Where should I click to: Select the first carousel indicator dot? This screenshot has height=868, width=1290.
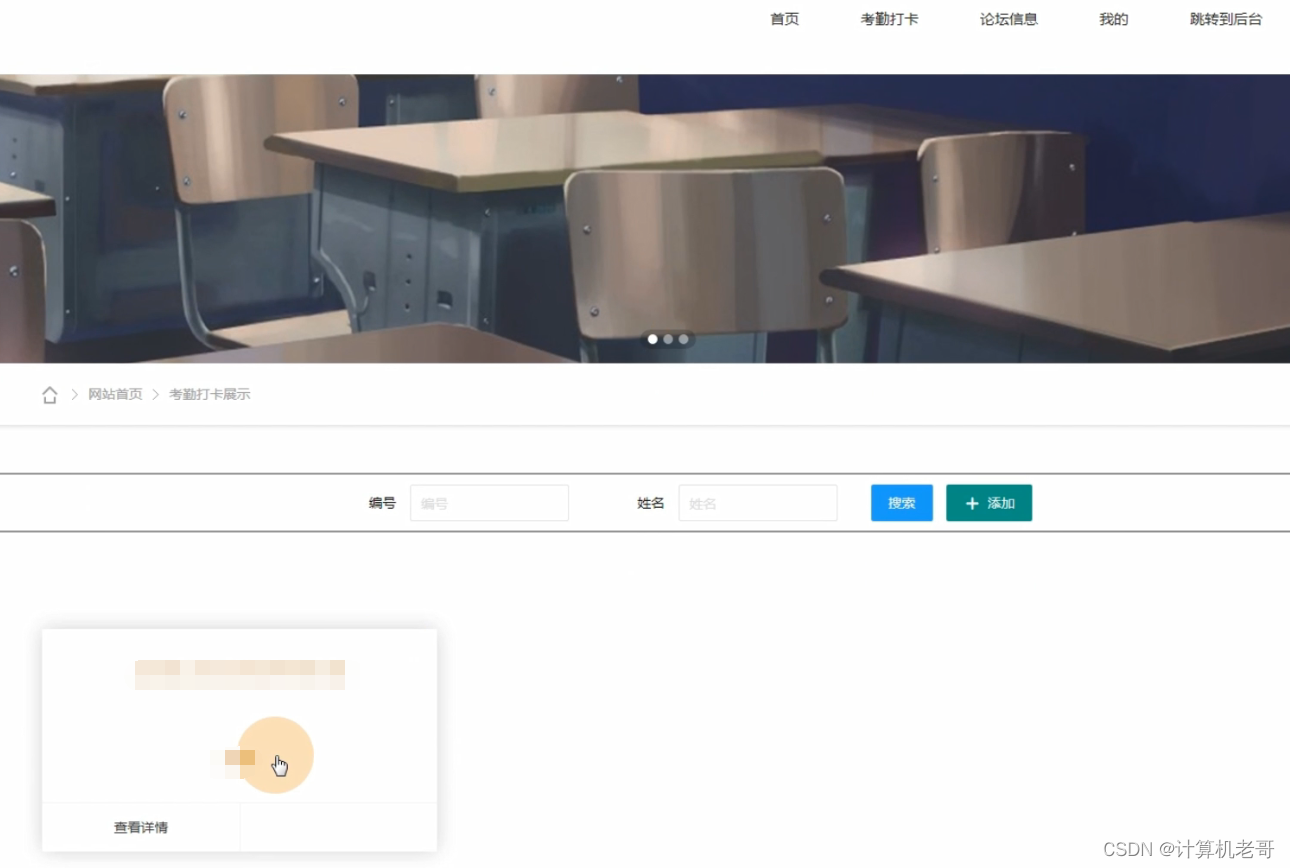(x=652, y=339)
